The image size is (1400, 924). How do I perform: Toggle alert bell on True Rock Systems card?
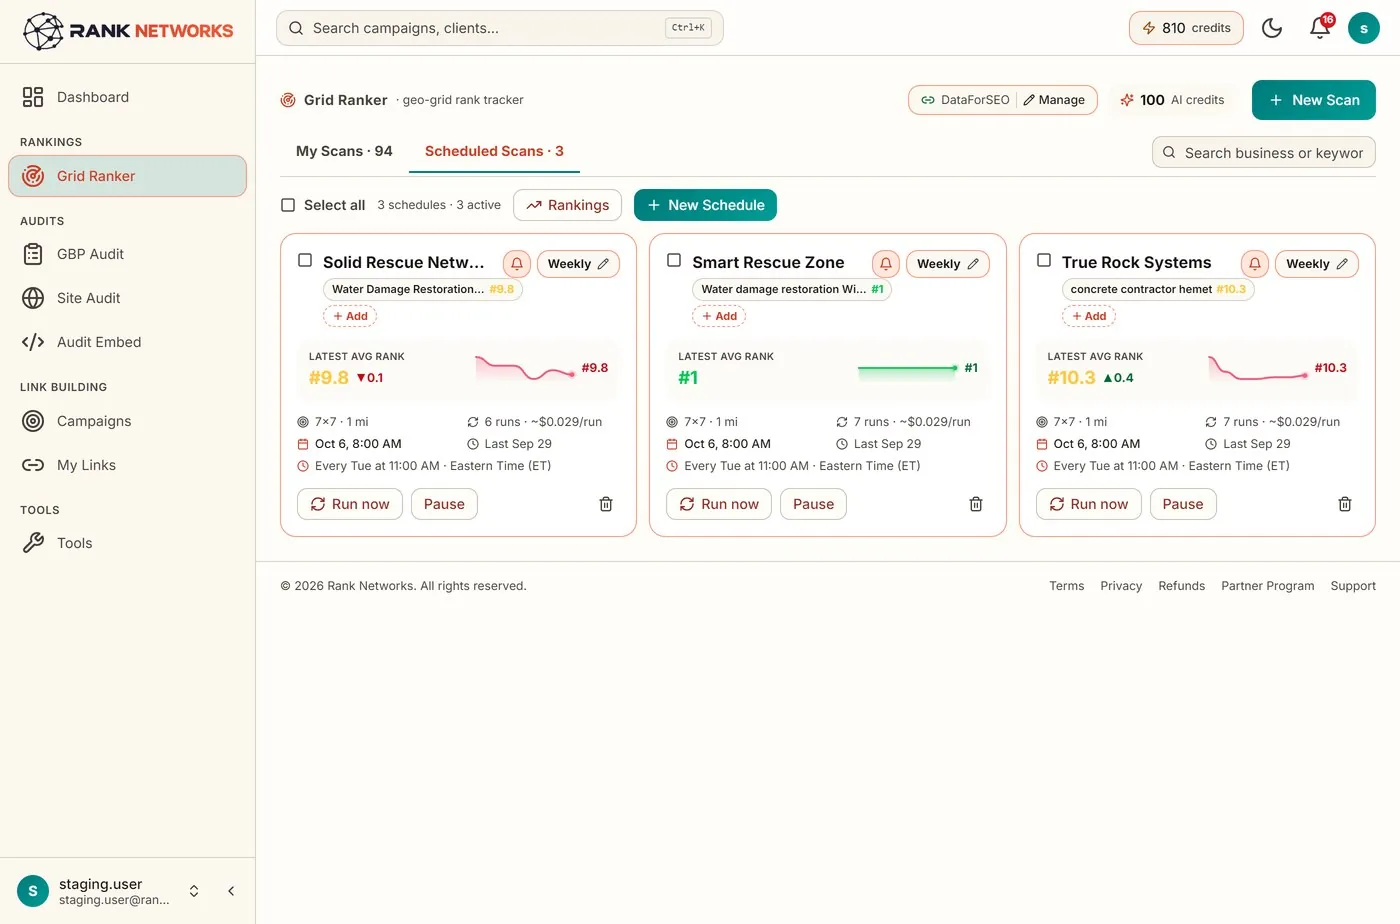(1255, 264)
